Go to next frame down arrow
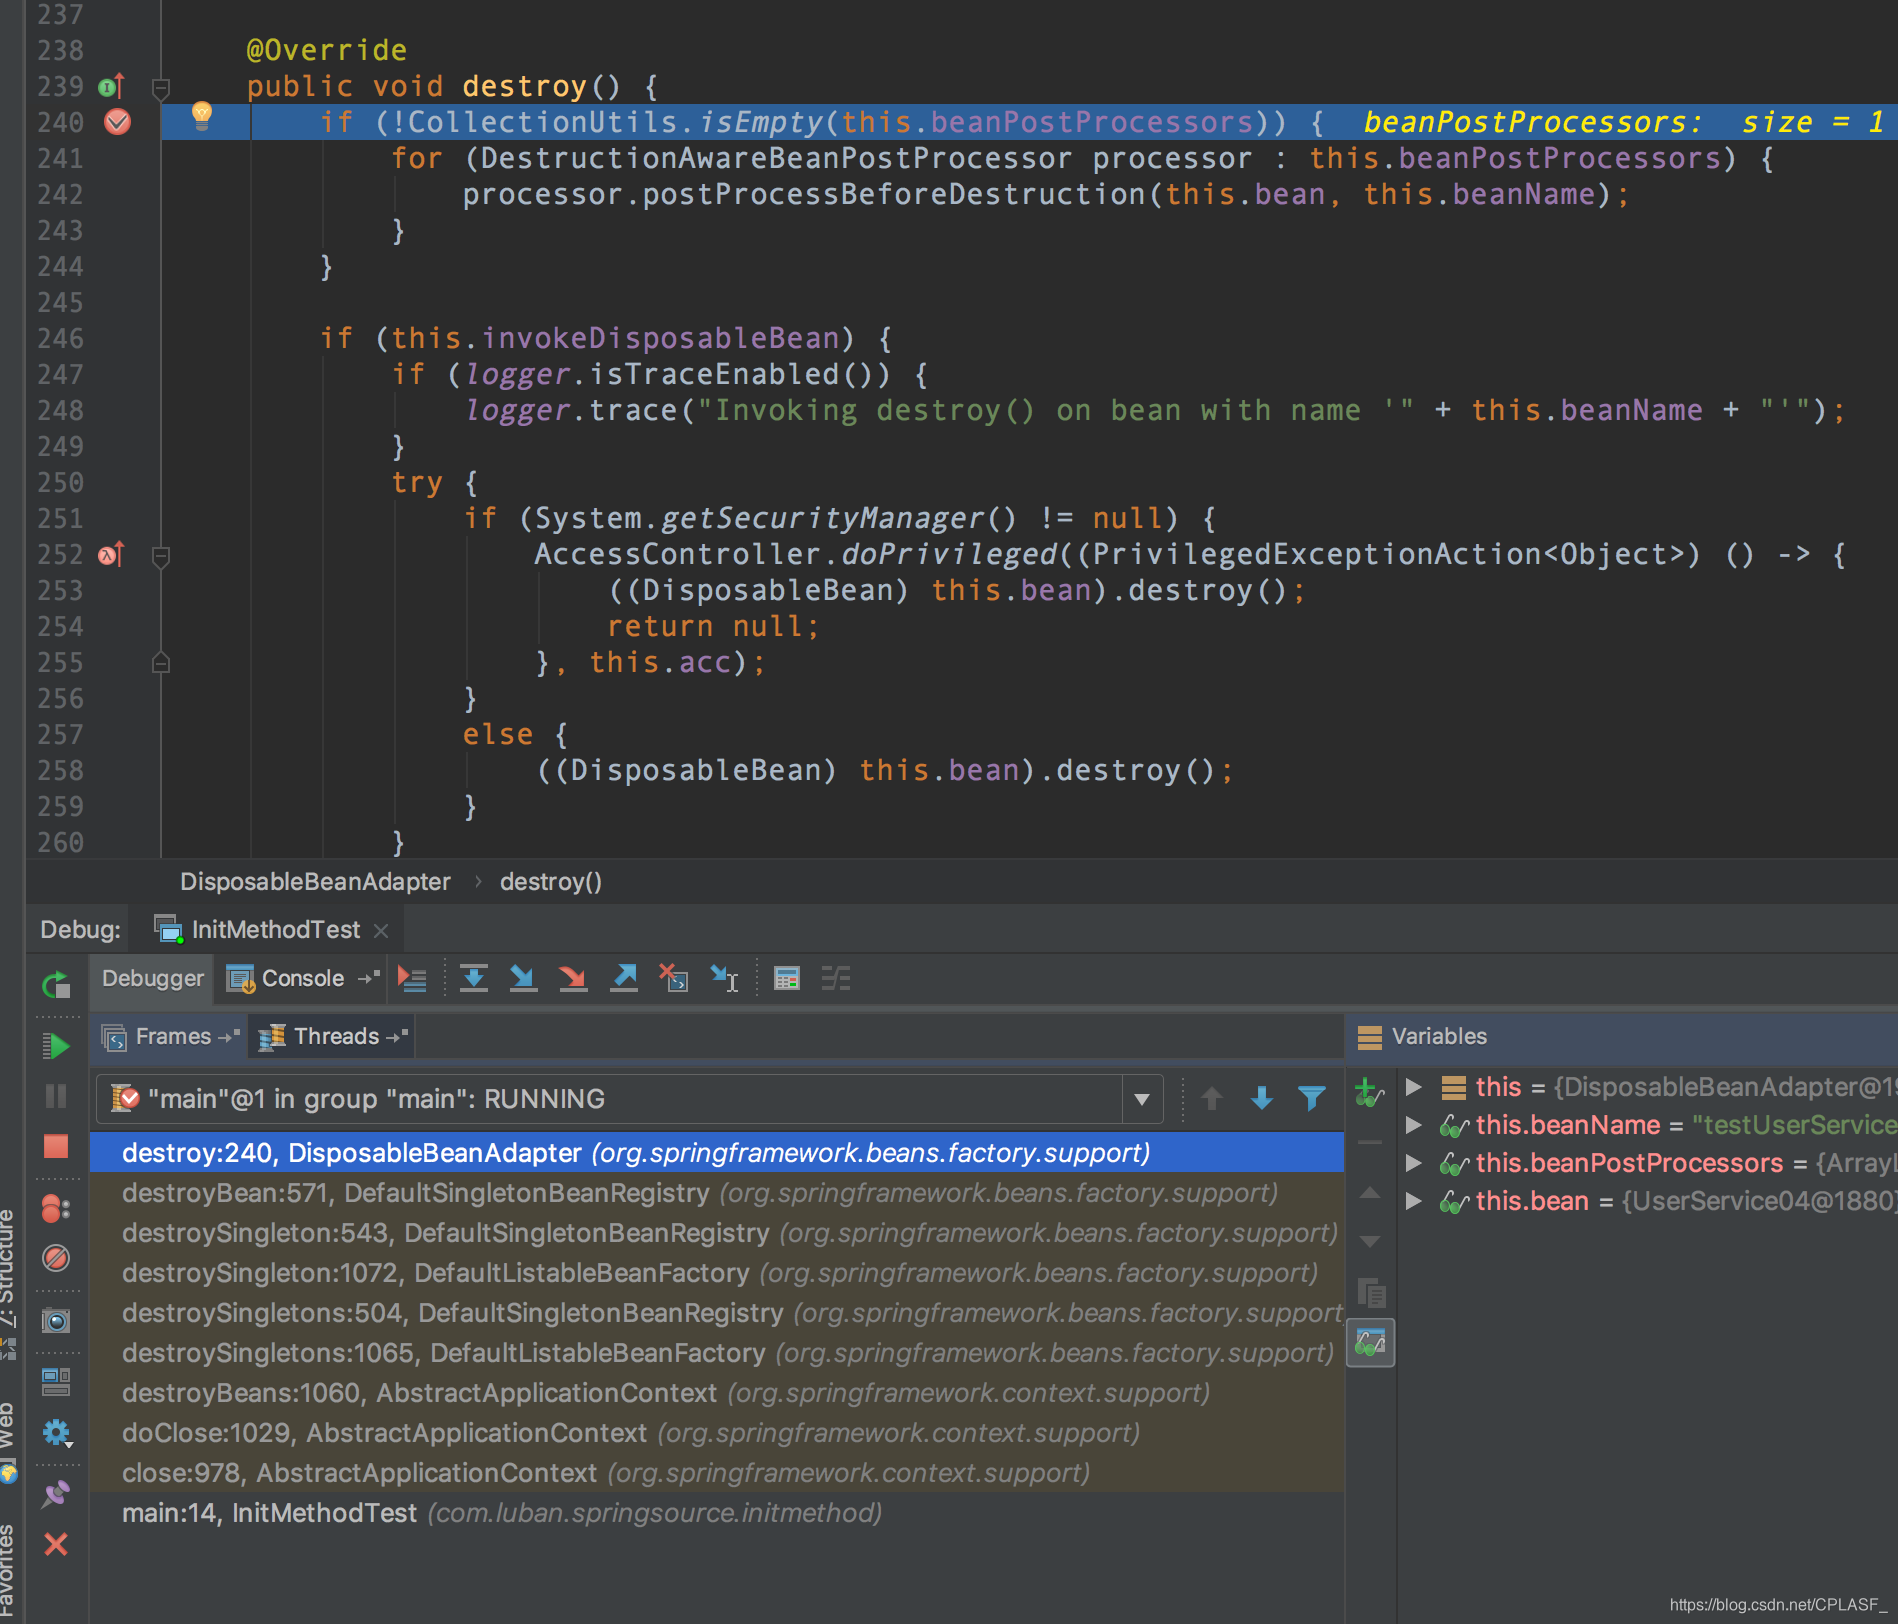 coord(1262,1099)
